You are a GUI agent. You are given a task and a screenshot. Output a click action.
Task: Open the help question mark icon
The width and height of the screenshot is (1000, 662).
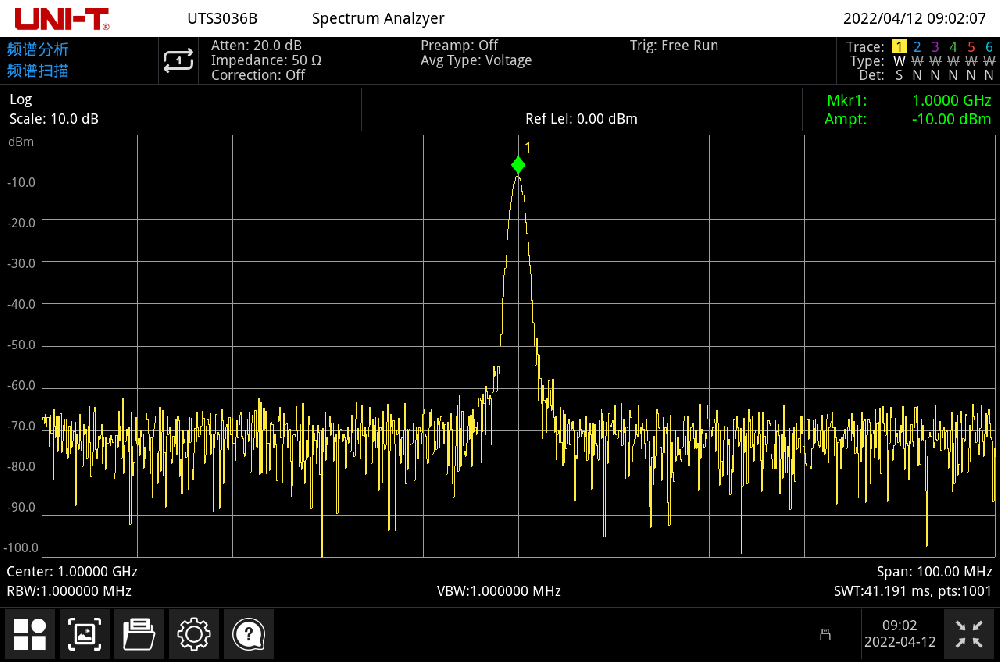pos(249,634)
